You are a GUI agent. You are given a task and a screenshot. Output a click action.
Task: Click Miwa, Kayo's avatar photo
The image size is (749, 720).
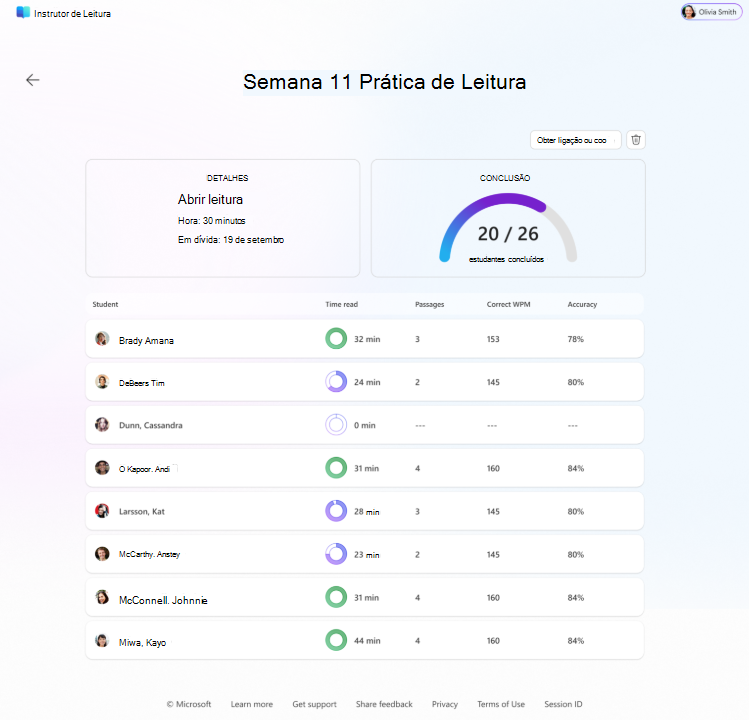point(102,640)
